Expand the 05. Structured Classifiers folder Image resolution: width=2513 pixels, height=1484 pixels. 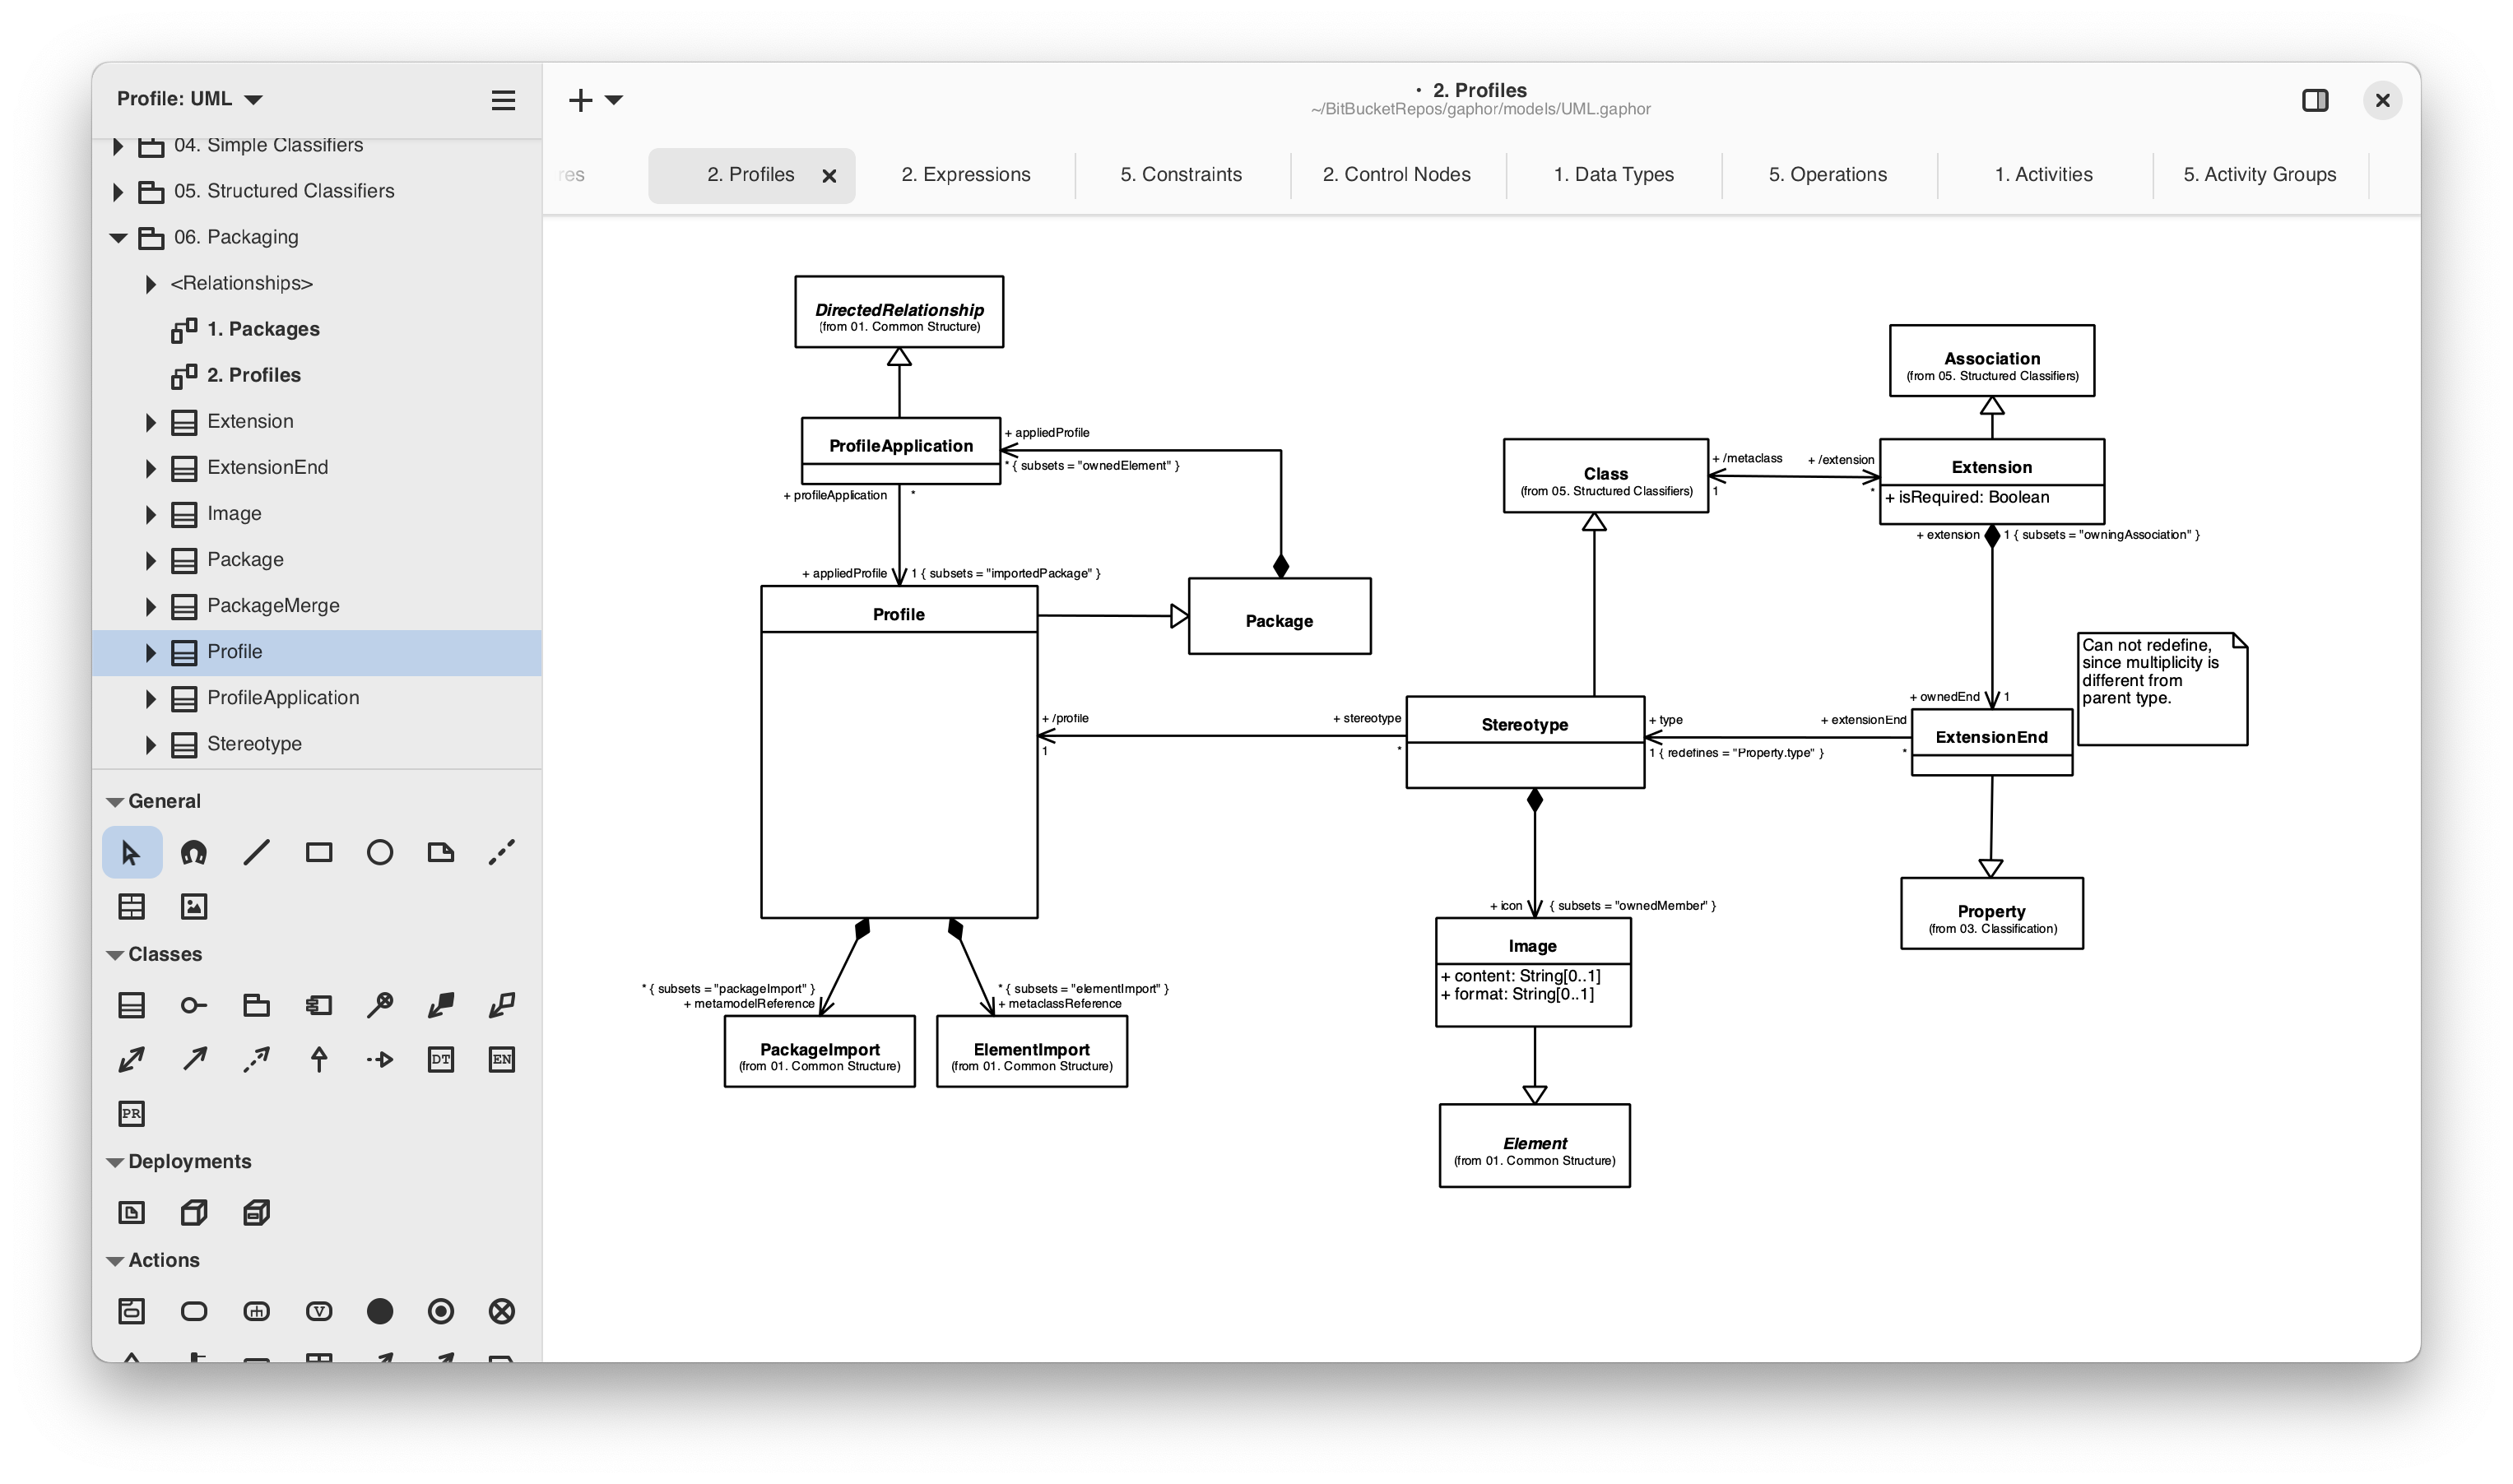tap(118, 192)
